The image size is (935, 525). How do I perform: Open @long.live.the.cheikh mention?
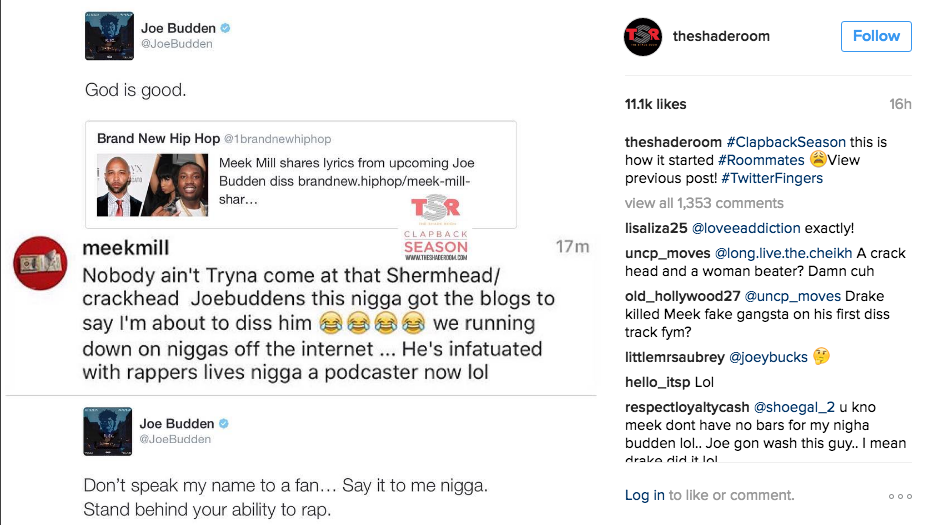[x=784, y=253]
